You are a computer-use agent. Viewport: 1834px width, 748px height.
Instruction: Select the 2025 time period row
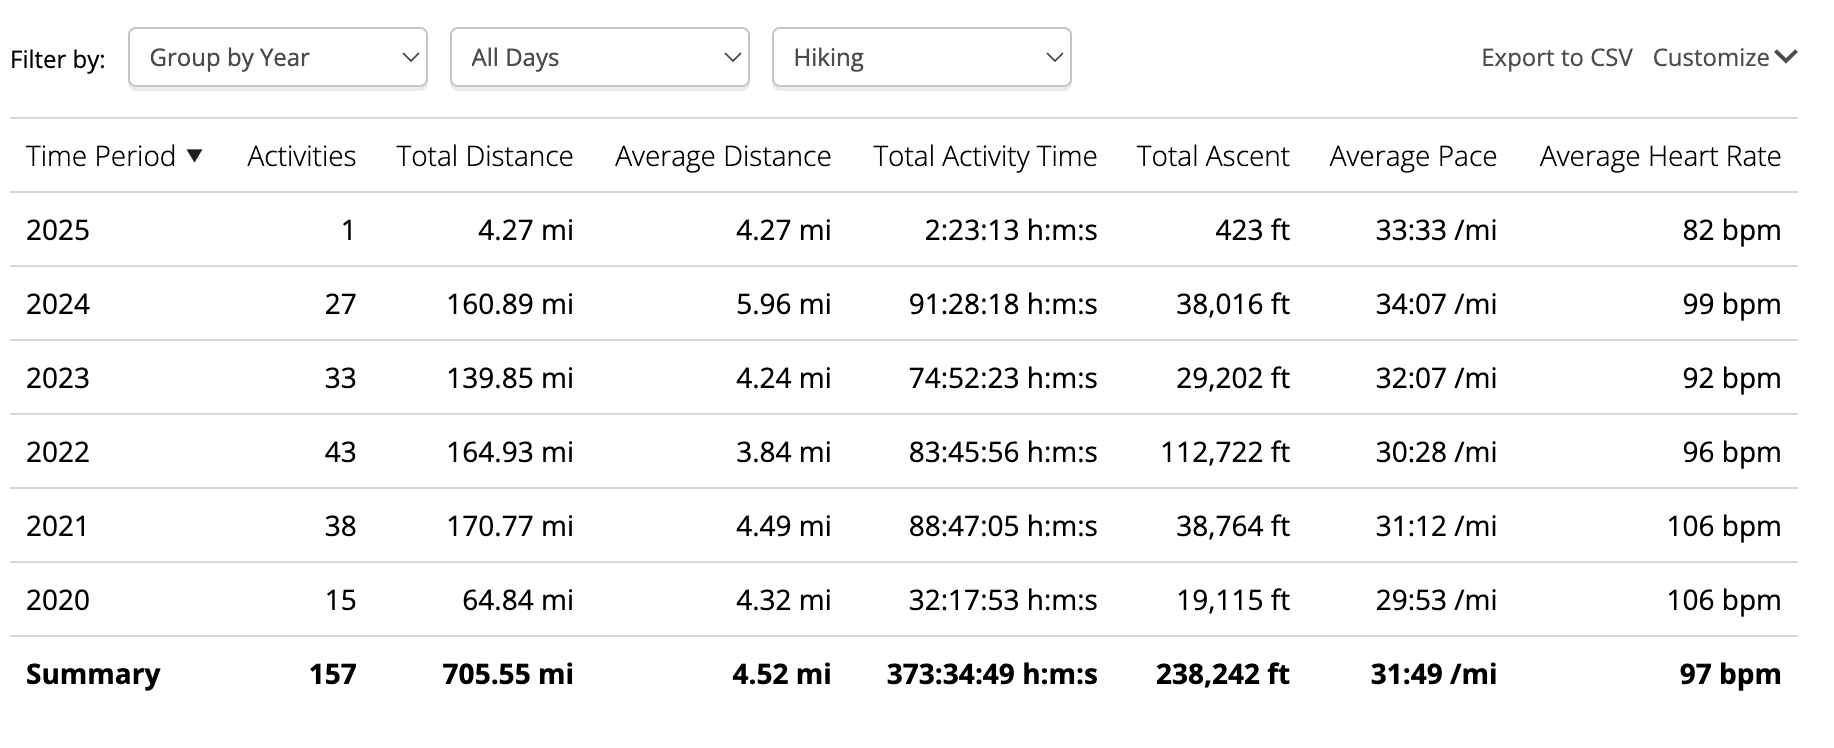904,230
